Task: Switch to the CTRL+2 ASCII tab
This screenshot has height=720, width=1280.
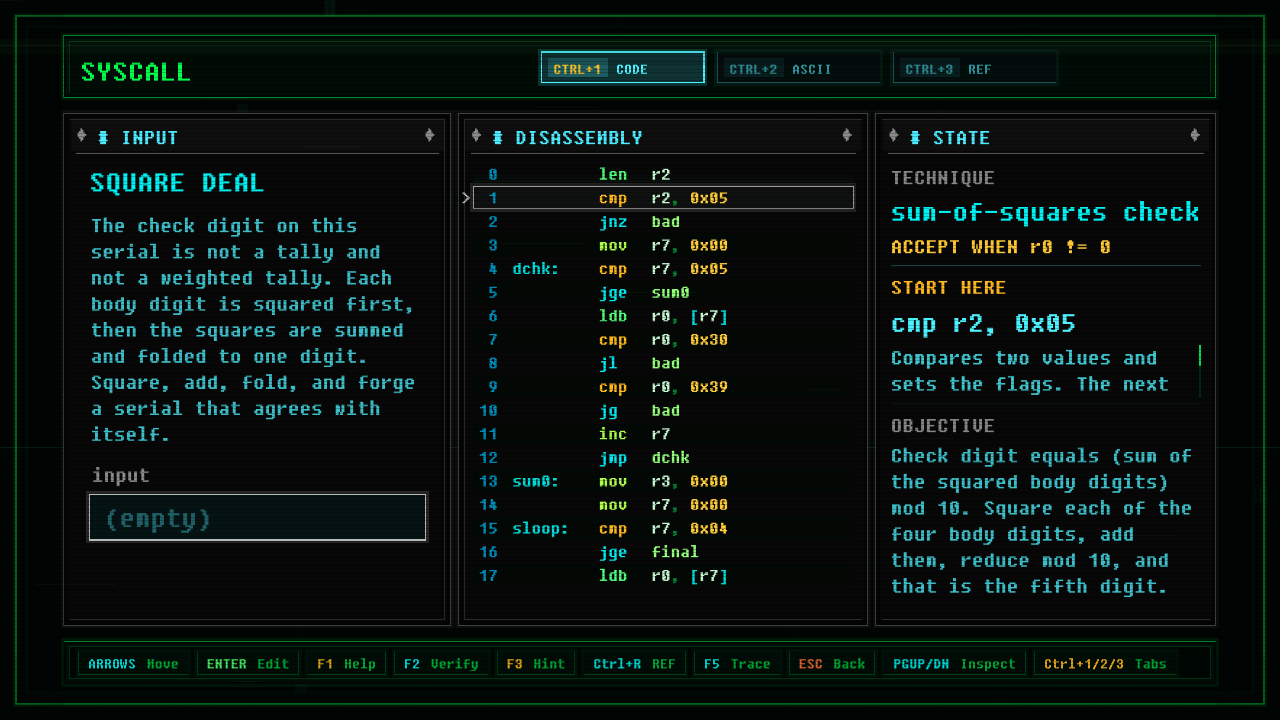Action: pyautogui.click(x=799, y=68)
